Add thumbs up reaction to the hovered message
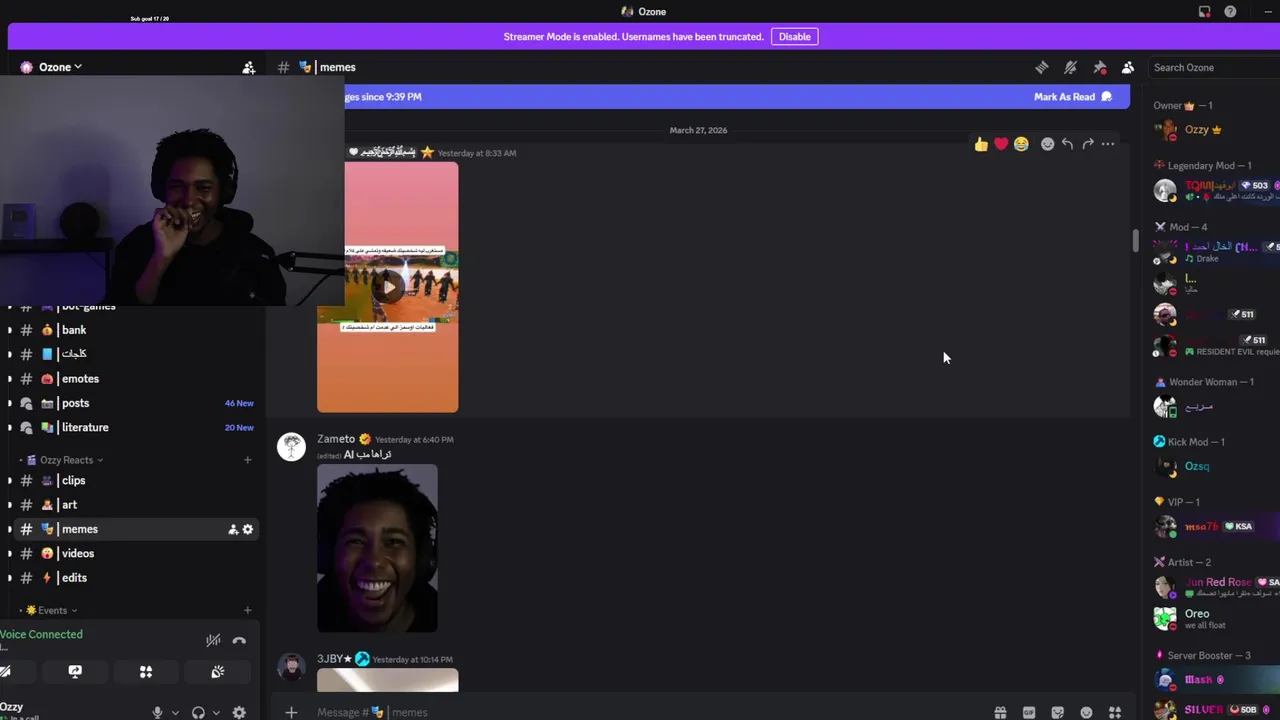 click(x=981, y=144)
